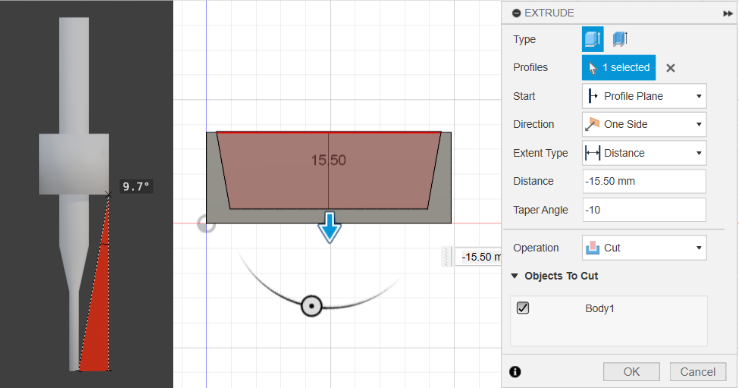Click the 1 selected Profiles button

coord(618,67)
